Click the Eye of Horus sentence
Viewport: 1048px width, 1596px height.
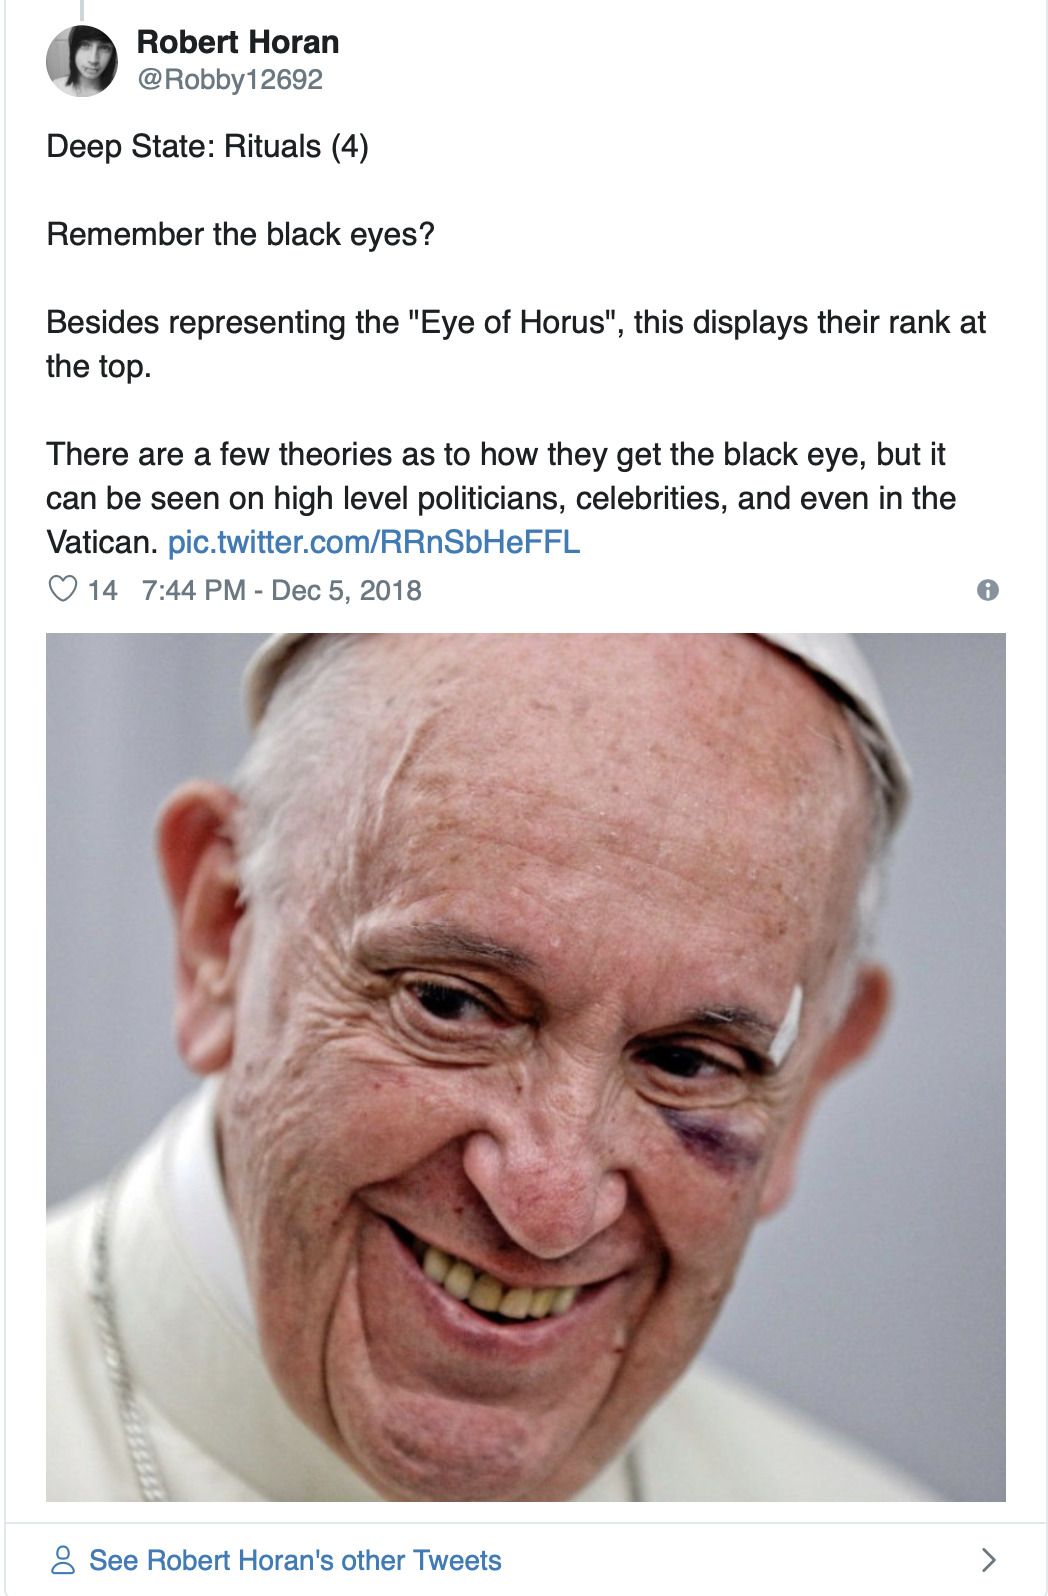click(516, 344)
